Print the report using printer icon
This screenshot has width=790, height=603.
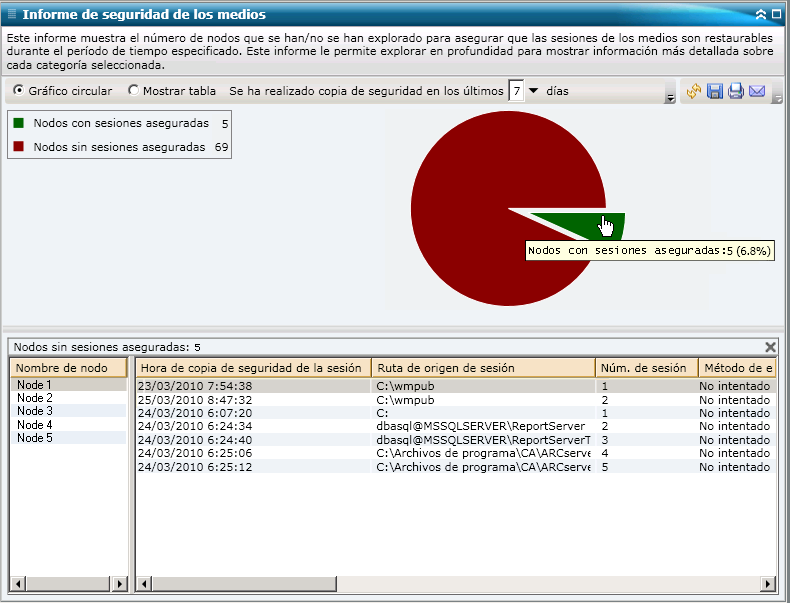(736, 91)
